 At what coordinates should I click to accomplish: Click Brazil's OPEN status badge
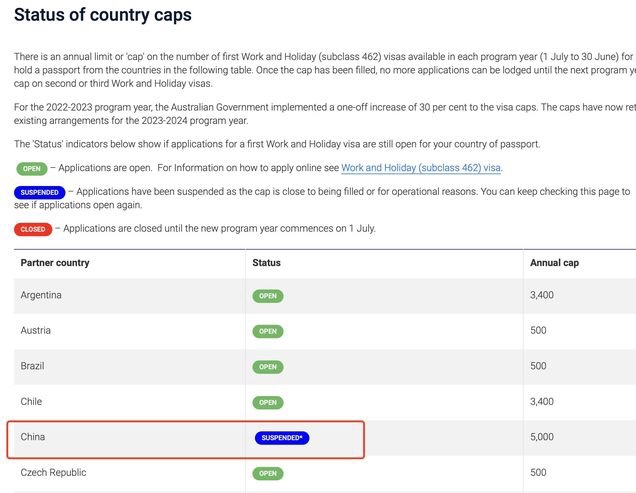[268, 367]
